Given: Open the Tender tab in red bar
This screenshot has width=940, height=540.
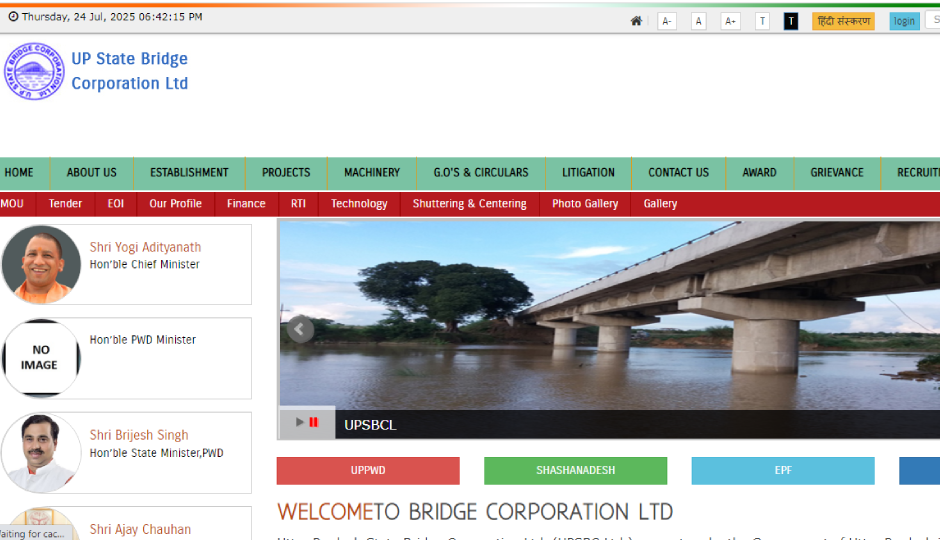Looking at the screenshot, I should pyautogui.click(x=65, y=203).
